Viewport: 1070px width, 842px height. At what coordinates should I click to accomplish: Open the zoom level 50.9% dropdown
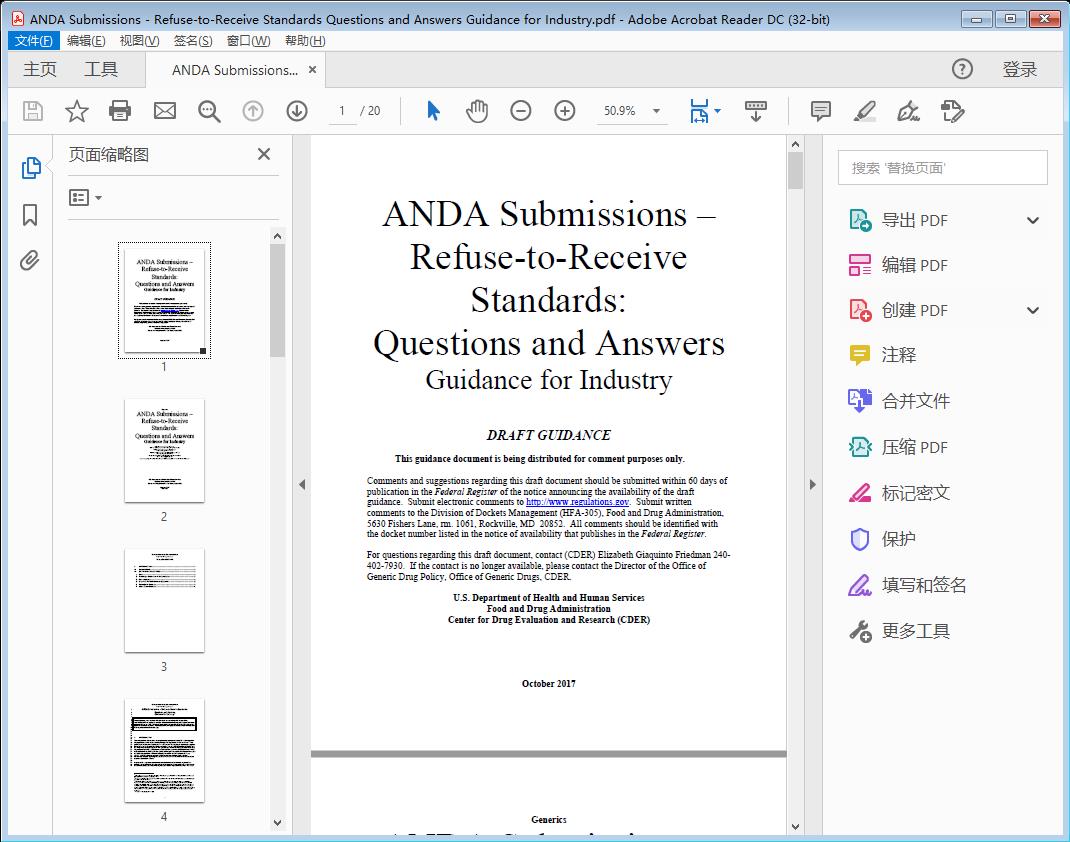tap(632, 111)
